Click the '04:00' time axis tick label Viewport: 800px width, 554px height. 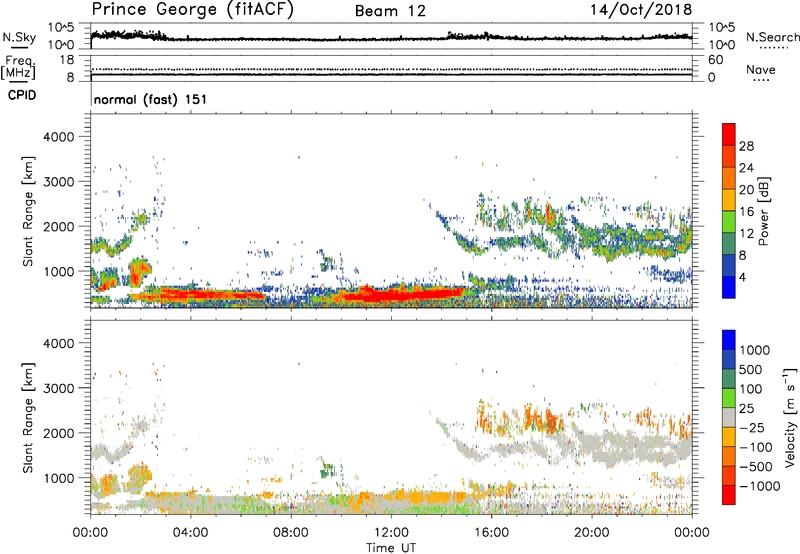coord(191,533)
